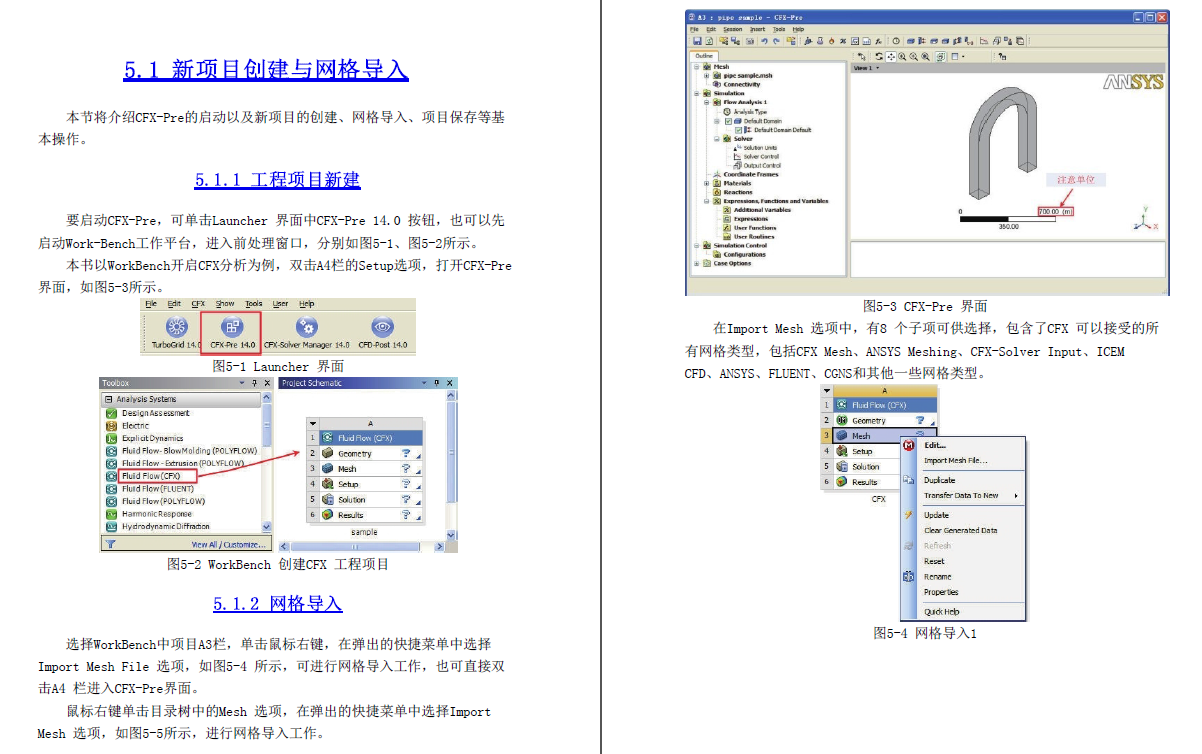Screen dimensions: 1202x754
Task: Click Toolbox scroll down arrow
Action: 266,527
